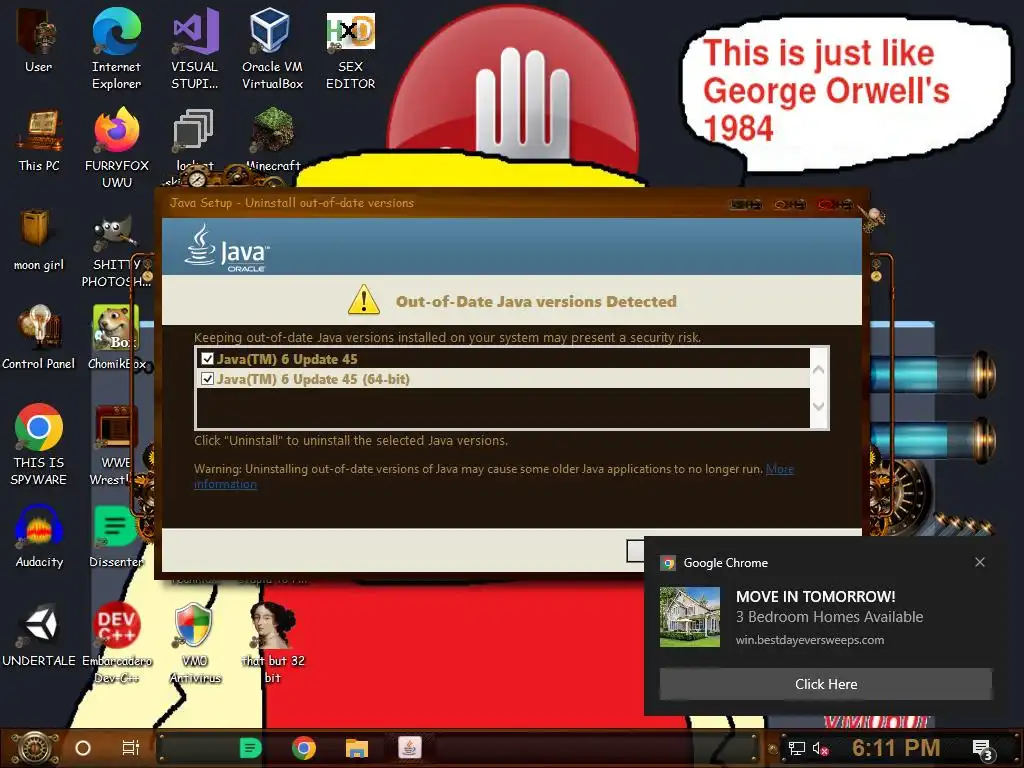Open the Minecraft desktop shortcut

pos(273,139)
